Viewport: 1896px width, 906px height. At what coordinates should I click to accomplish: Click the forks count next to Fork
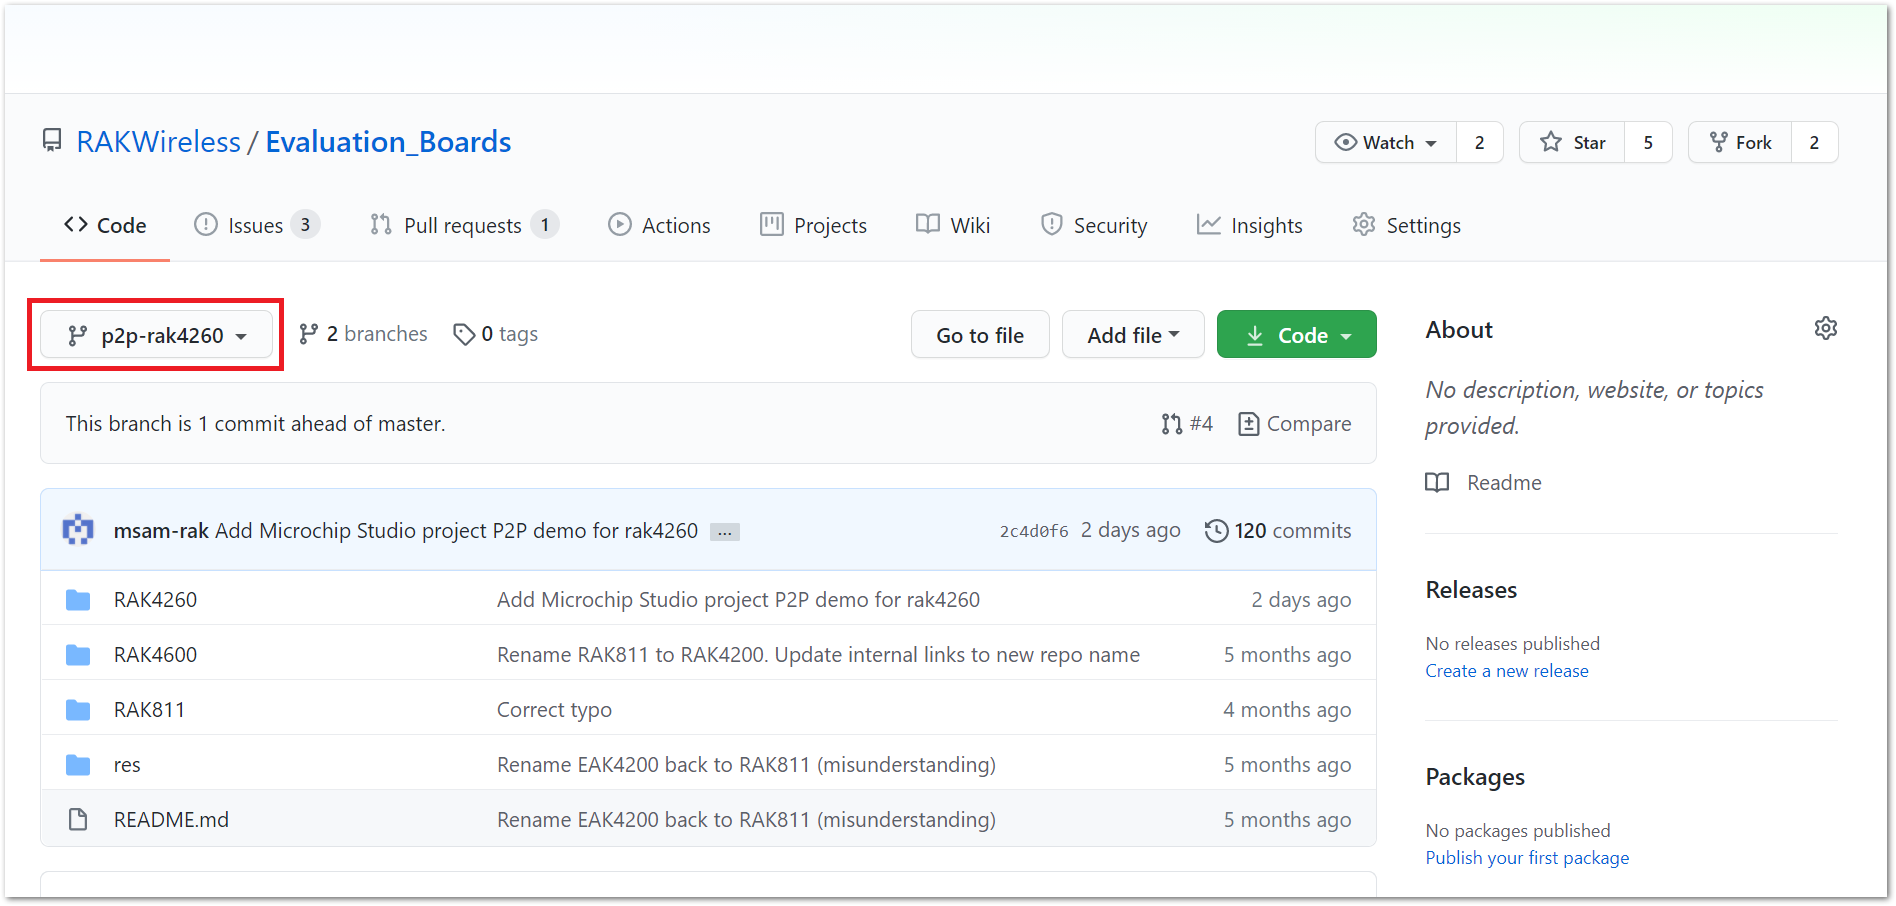[1814, 142]
